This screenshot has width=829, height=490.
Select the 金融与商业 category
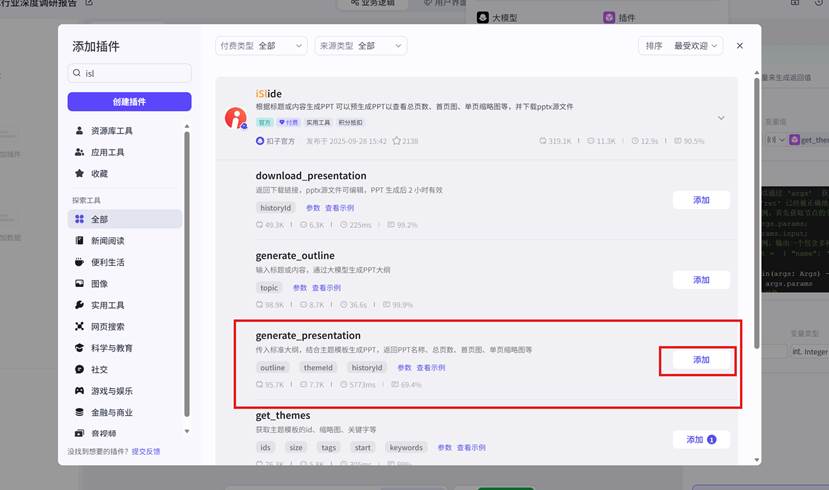125,412
